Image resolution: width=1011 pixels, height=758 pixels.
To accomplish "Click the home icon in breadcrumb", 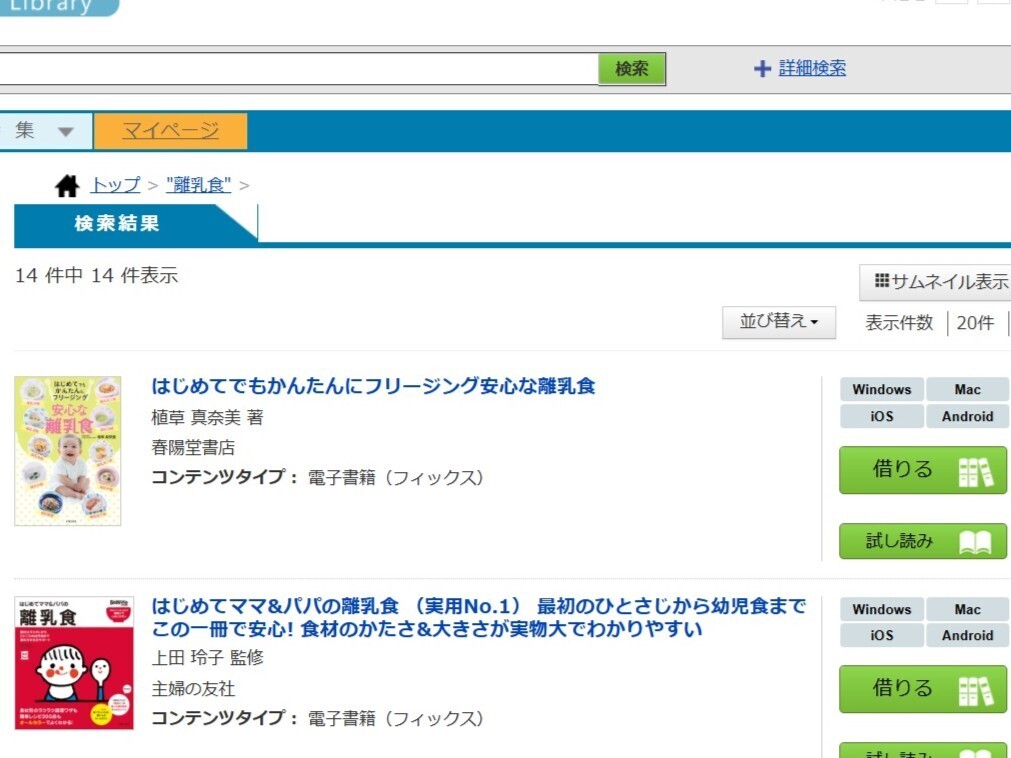I will click(67, 185).
